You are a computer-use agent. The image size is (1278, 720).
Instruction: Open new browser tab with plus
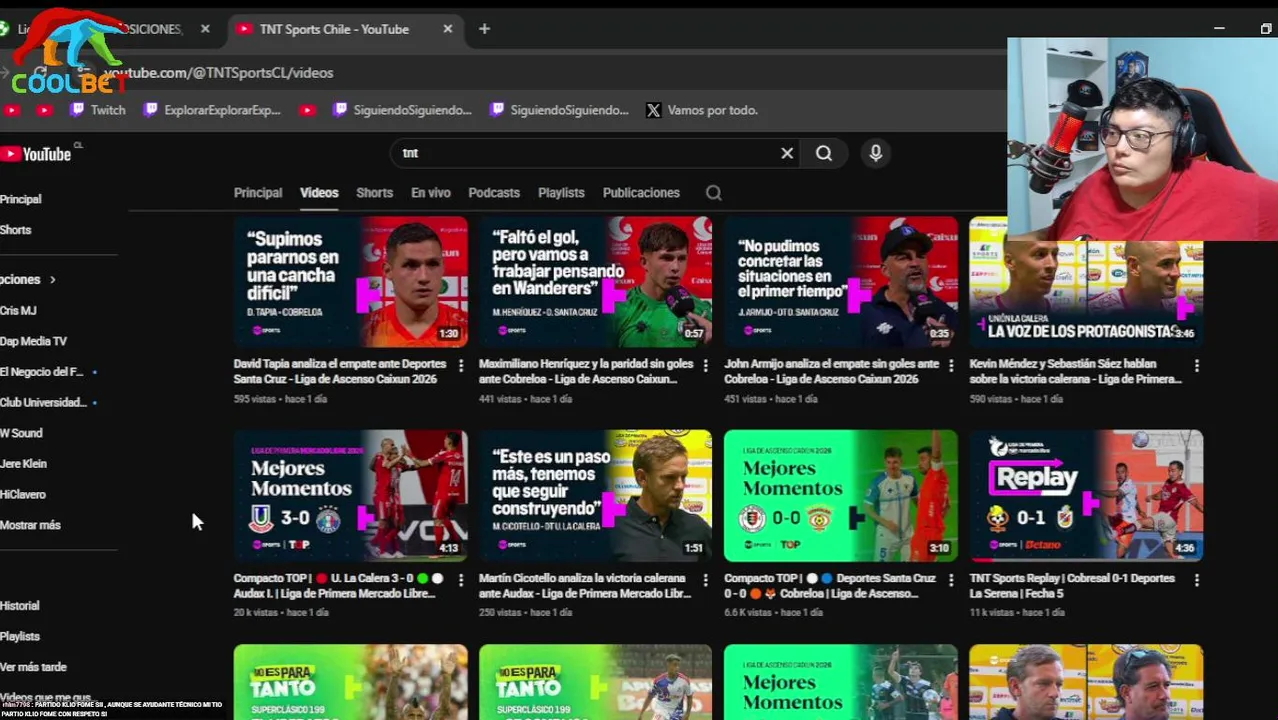point(484,29)
